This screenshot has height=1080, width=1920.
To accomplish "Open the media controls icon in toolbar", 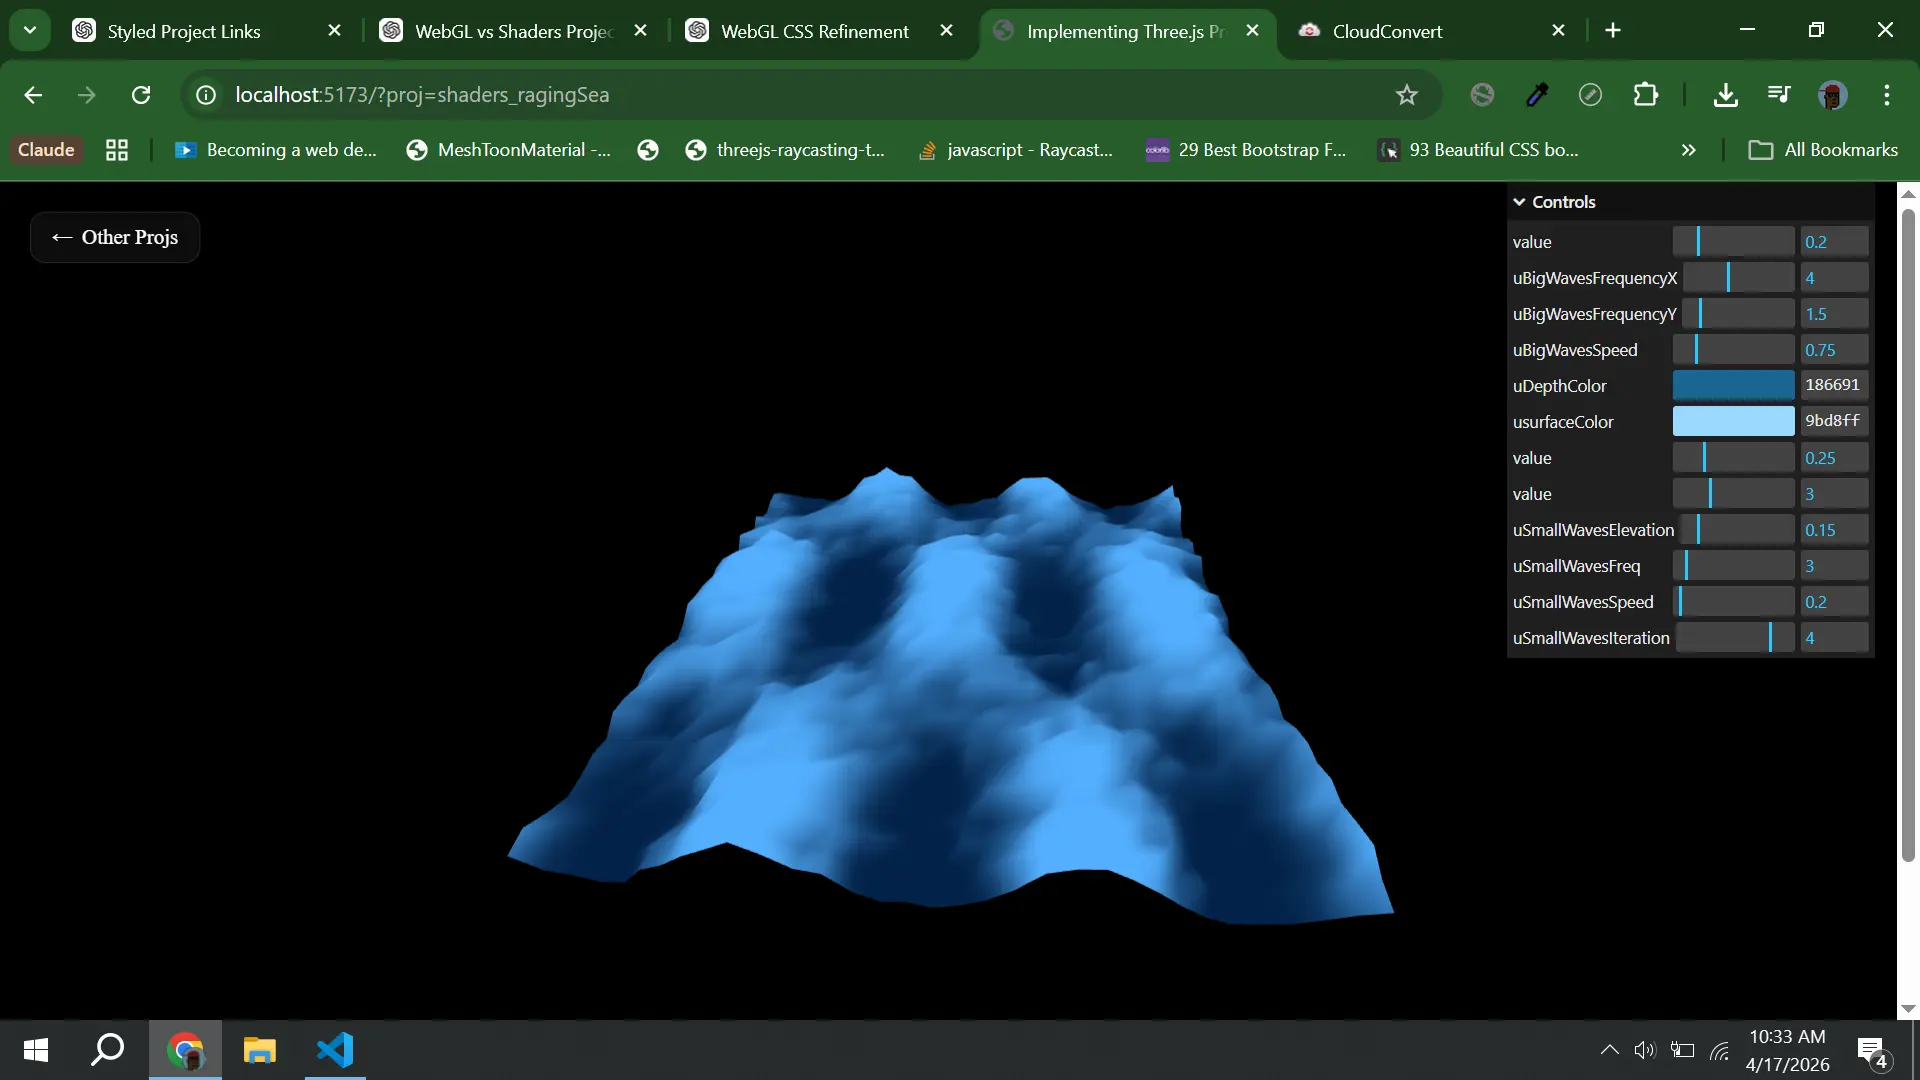I will tap(1779, 95).
